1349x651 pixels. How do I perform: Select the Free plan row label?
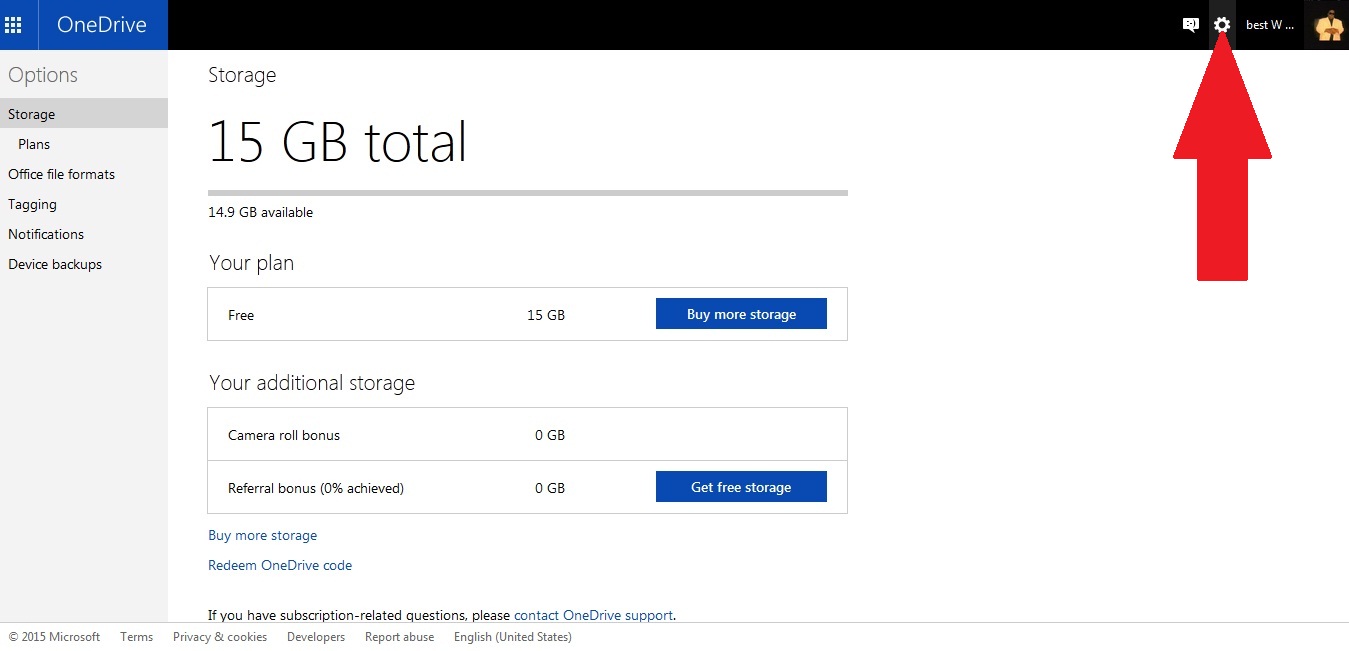point(241,315)
